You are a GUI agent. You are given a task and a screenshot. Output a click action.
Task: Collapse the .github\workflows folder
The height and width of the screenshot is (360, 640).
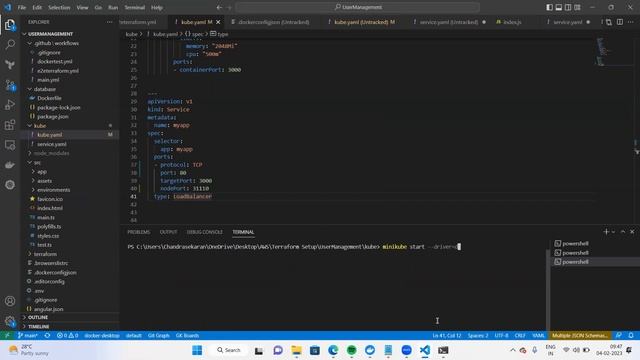56,43
